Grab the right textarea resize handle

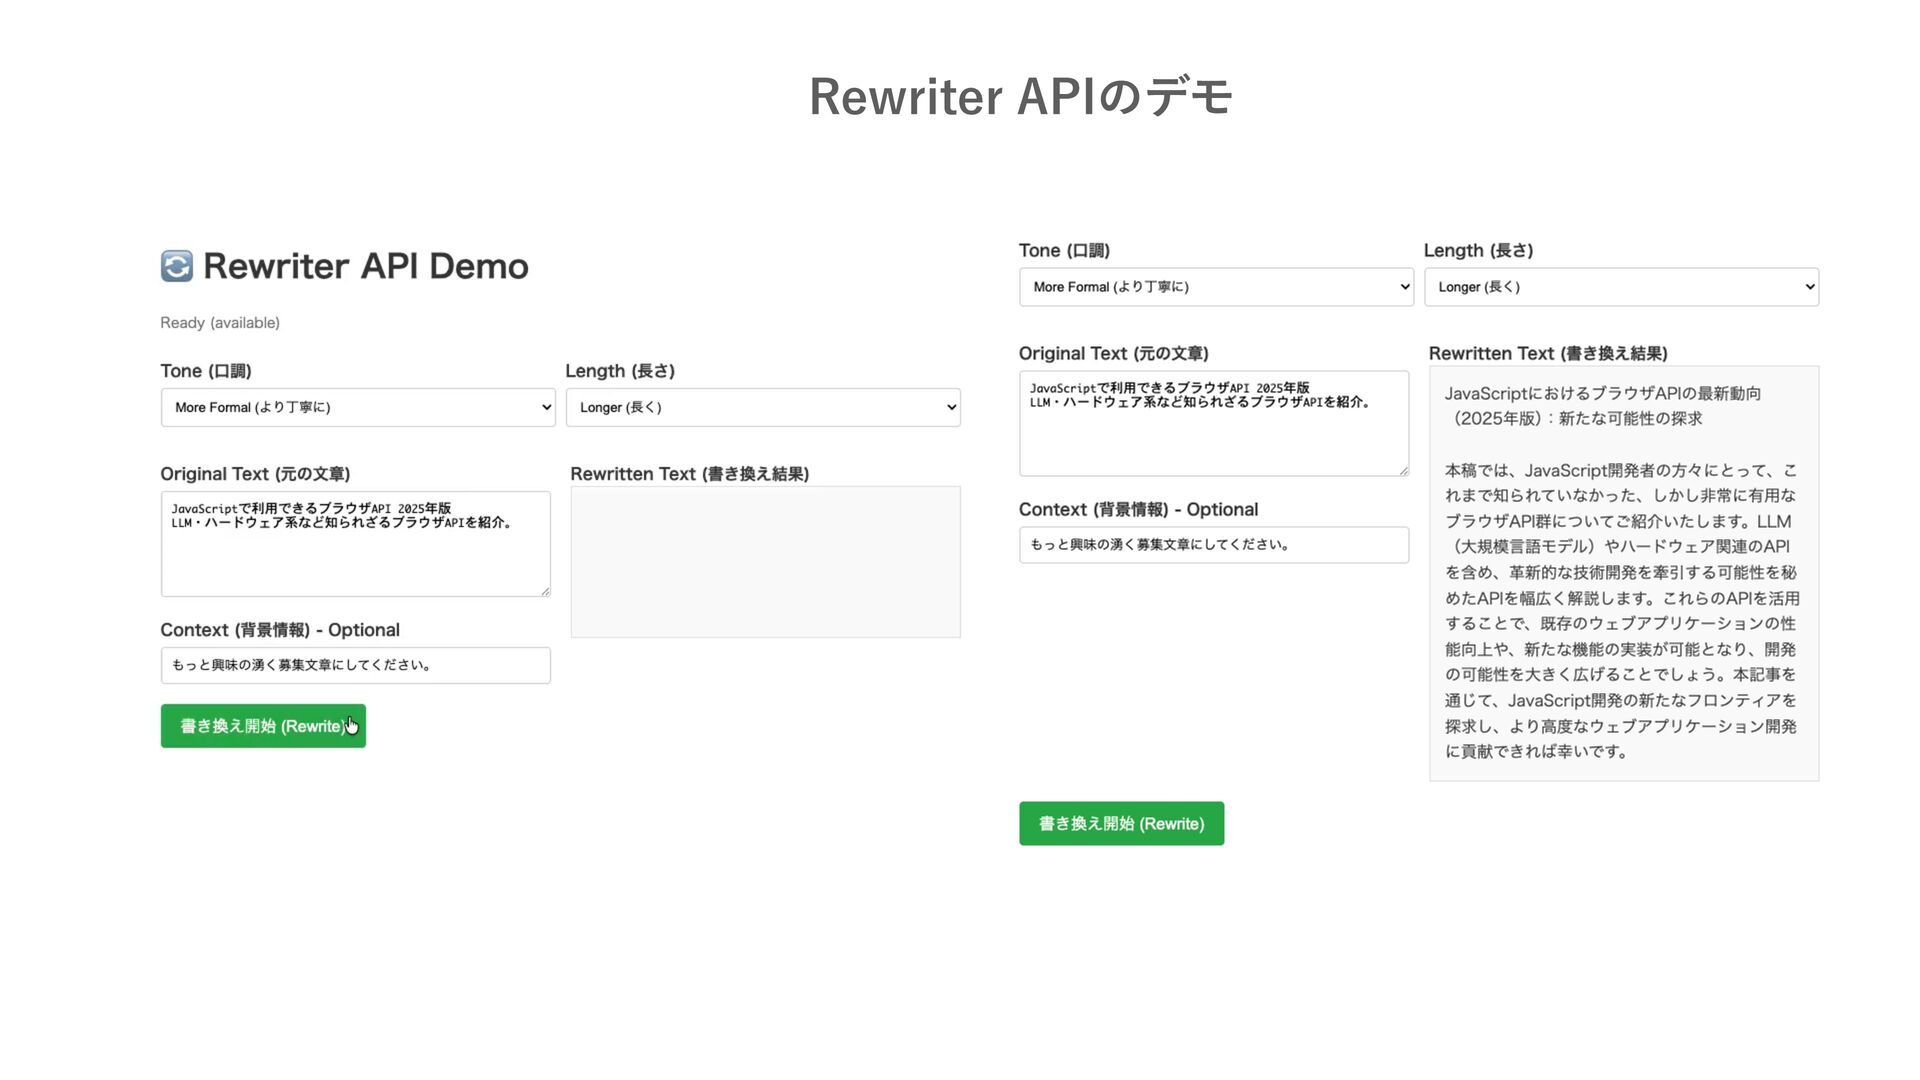point(1403,470)
